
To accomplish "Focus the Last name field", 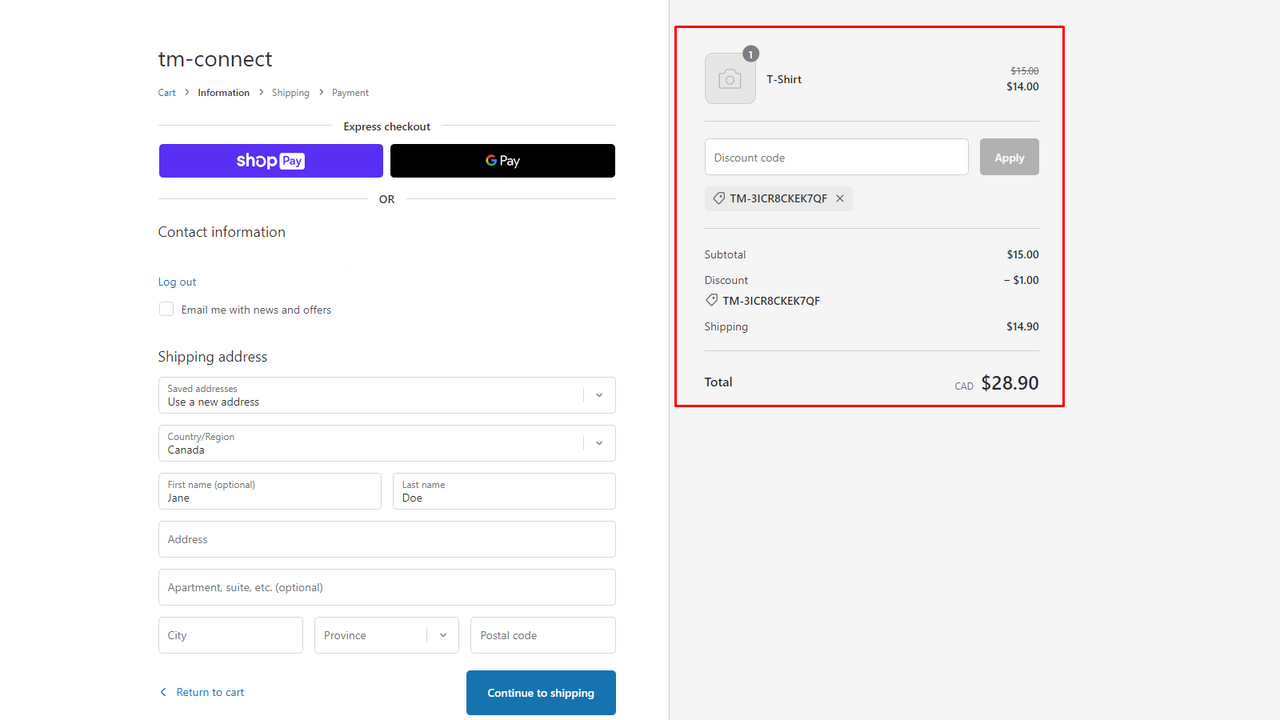I will coord(504,491).
